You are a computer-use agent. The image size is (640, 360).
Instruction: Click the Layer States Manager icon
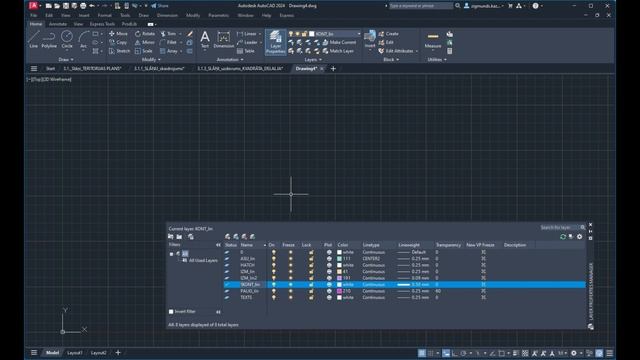(191, 237)
